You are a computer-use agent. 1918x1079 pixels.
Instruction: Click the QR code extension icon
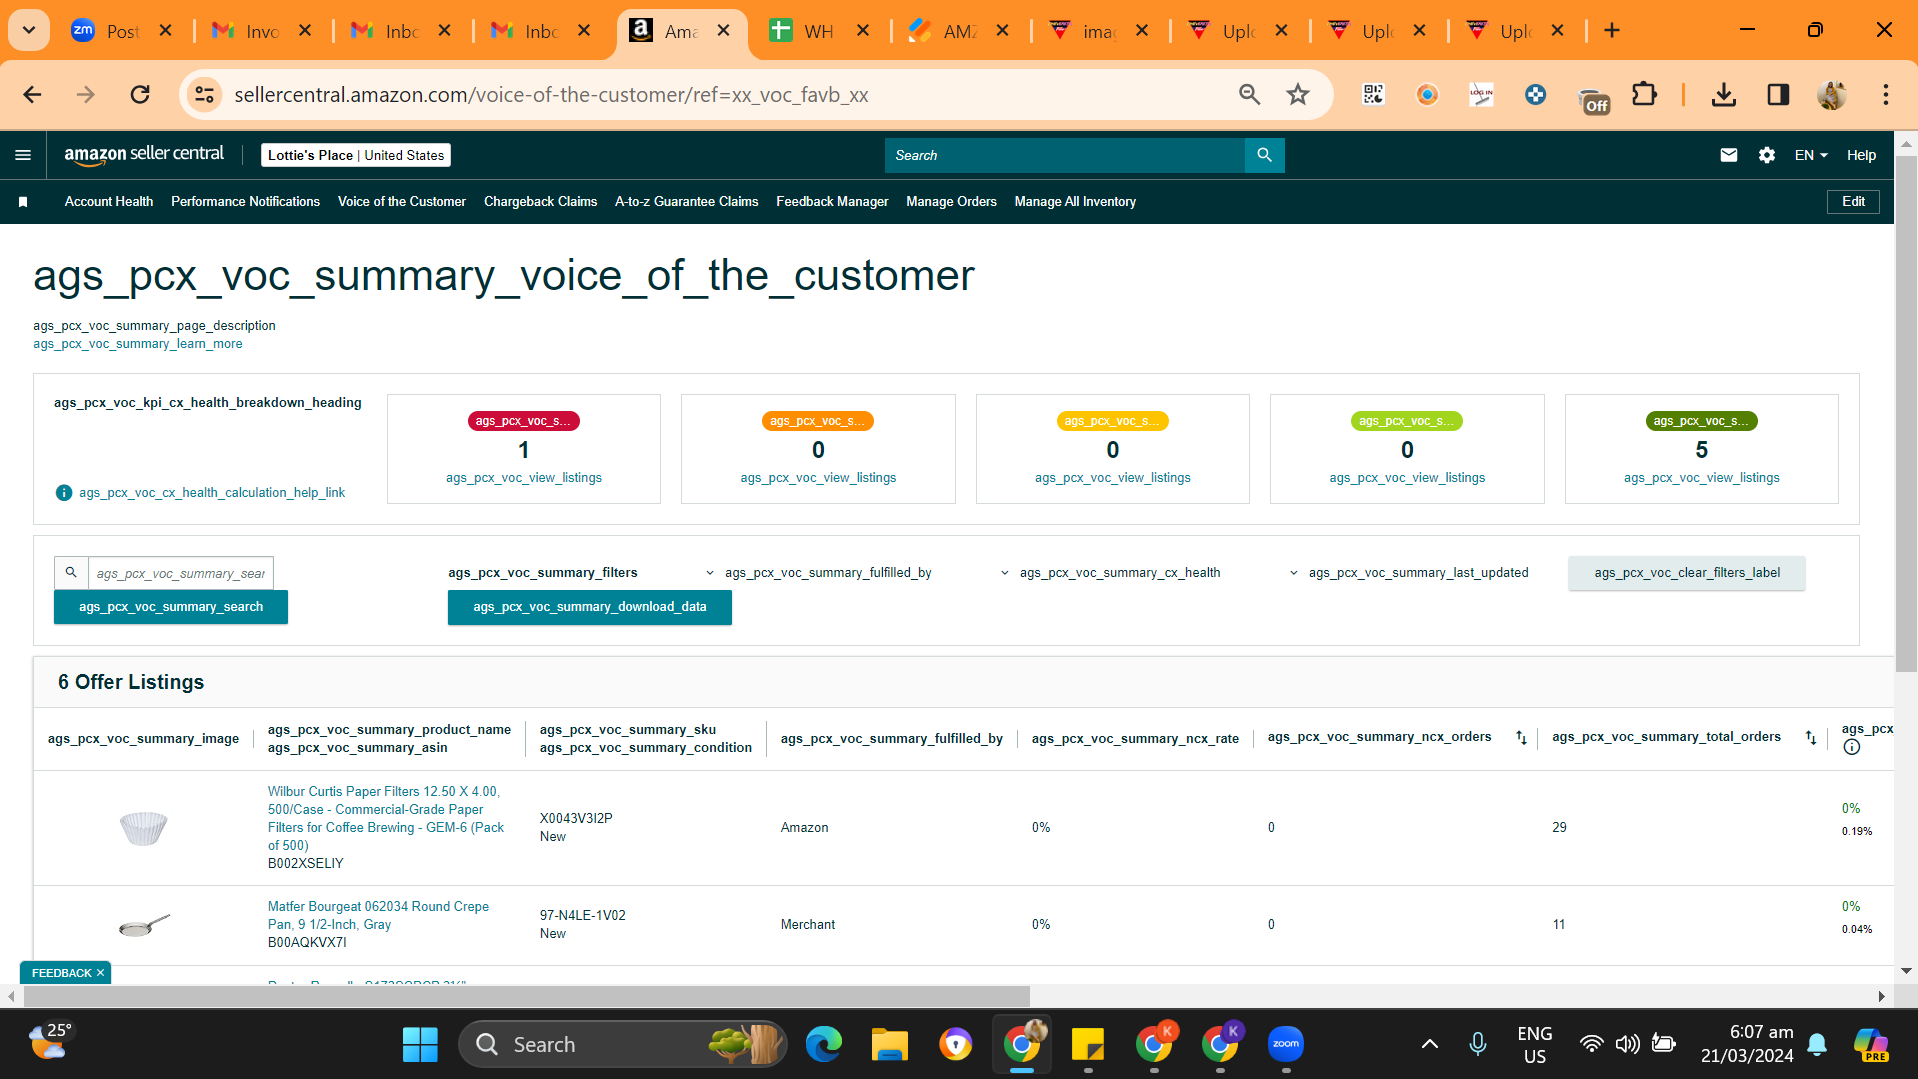tap(1373, 95)
